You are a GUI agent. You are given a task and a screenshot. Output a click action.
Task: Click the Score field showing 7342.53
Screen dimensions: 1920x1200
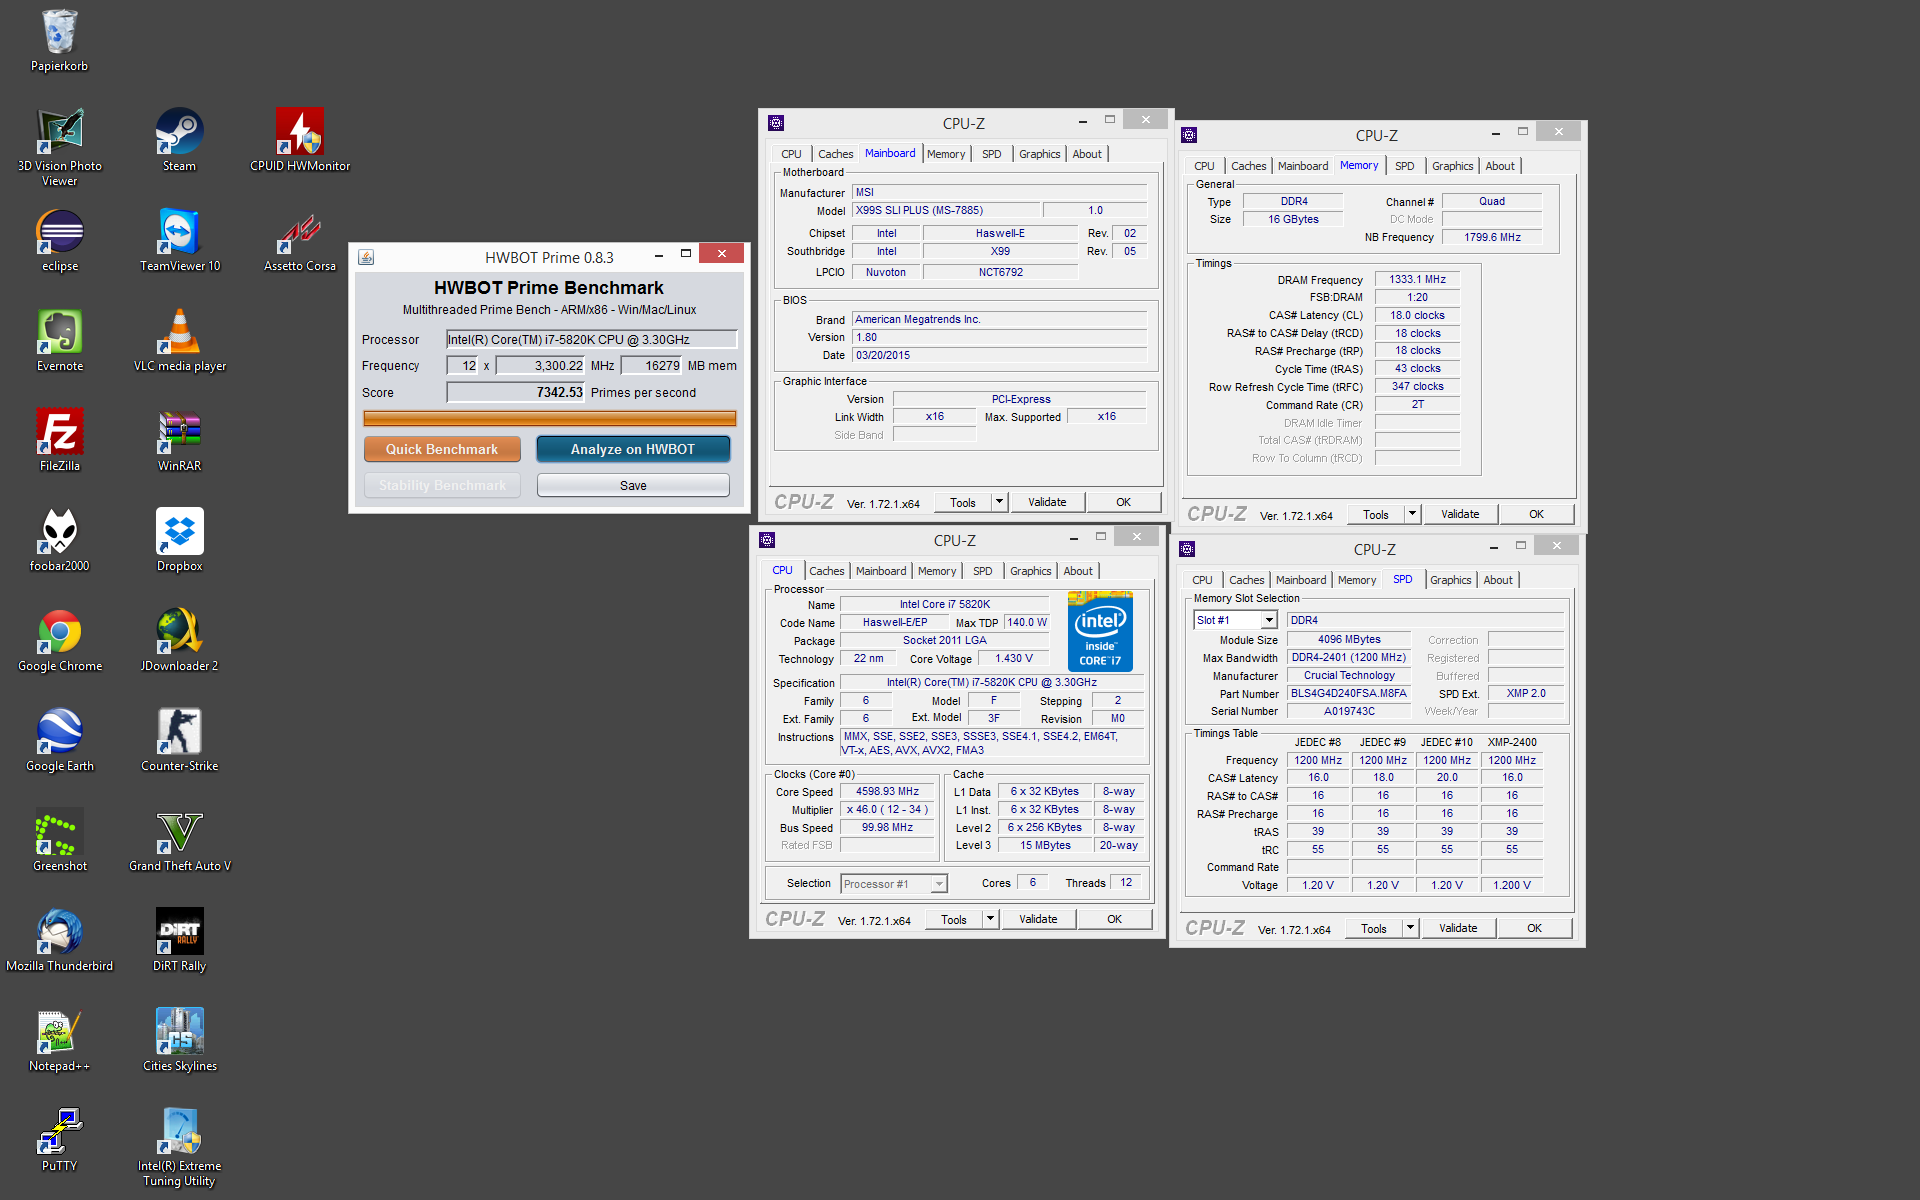click(515, 392)
